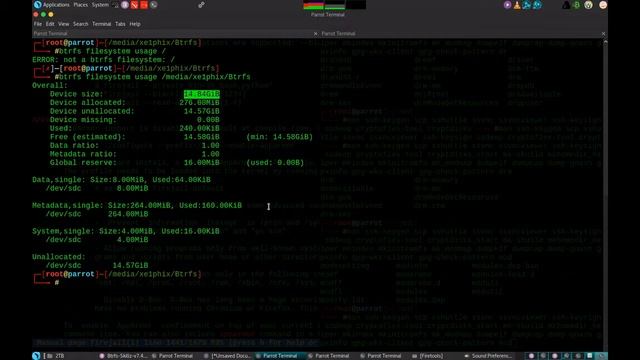Click the yellow-green round tray icon

(x=588, y=5)
